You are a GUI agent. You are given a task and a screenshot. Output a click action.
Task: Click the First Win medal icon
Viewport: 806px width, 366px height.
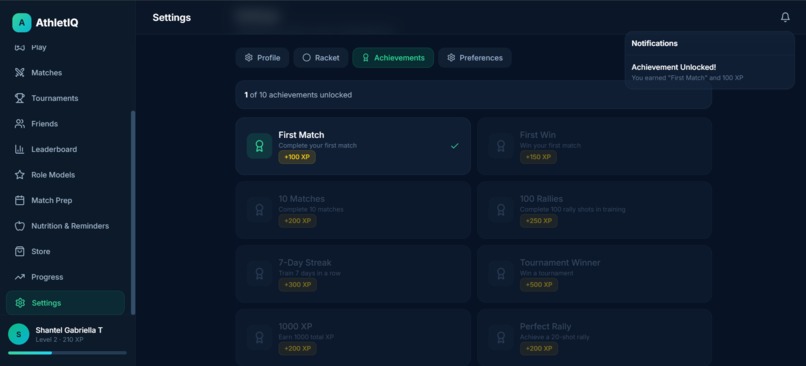pos(501,146)
